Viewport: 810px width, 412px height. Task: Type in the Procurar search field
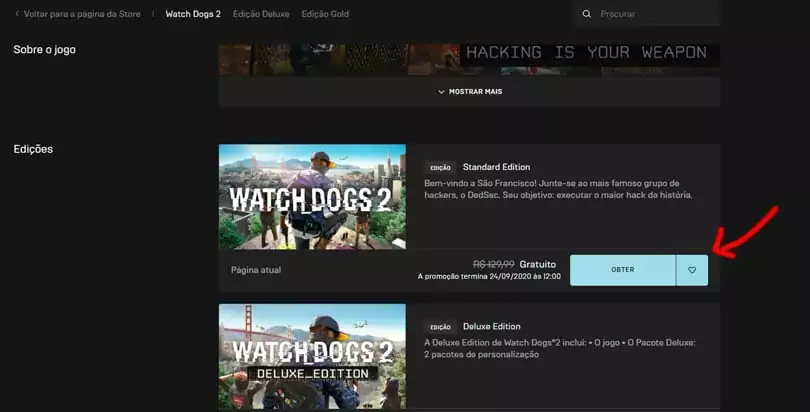[x=655, y=14]
